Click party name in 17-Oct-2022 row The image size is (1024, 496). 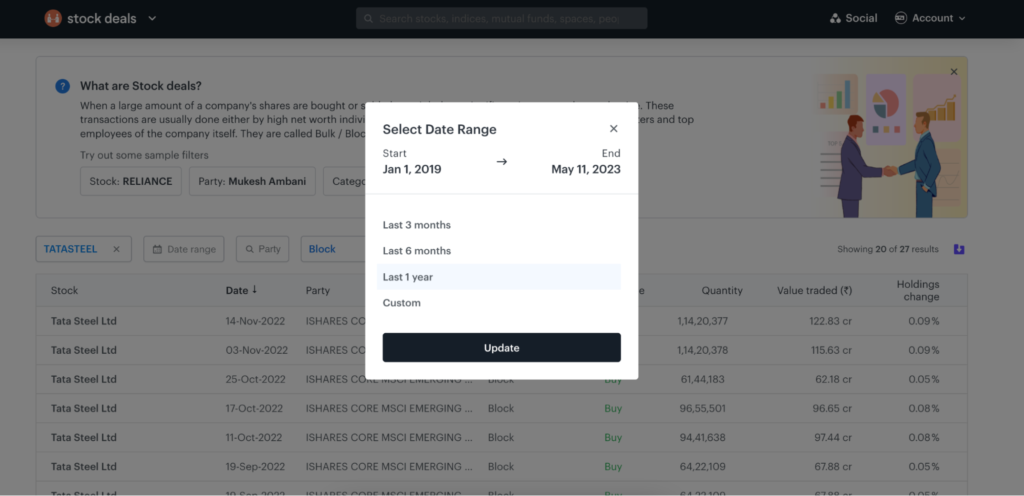(389, 409)
